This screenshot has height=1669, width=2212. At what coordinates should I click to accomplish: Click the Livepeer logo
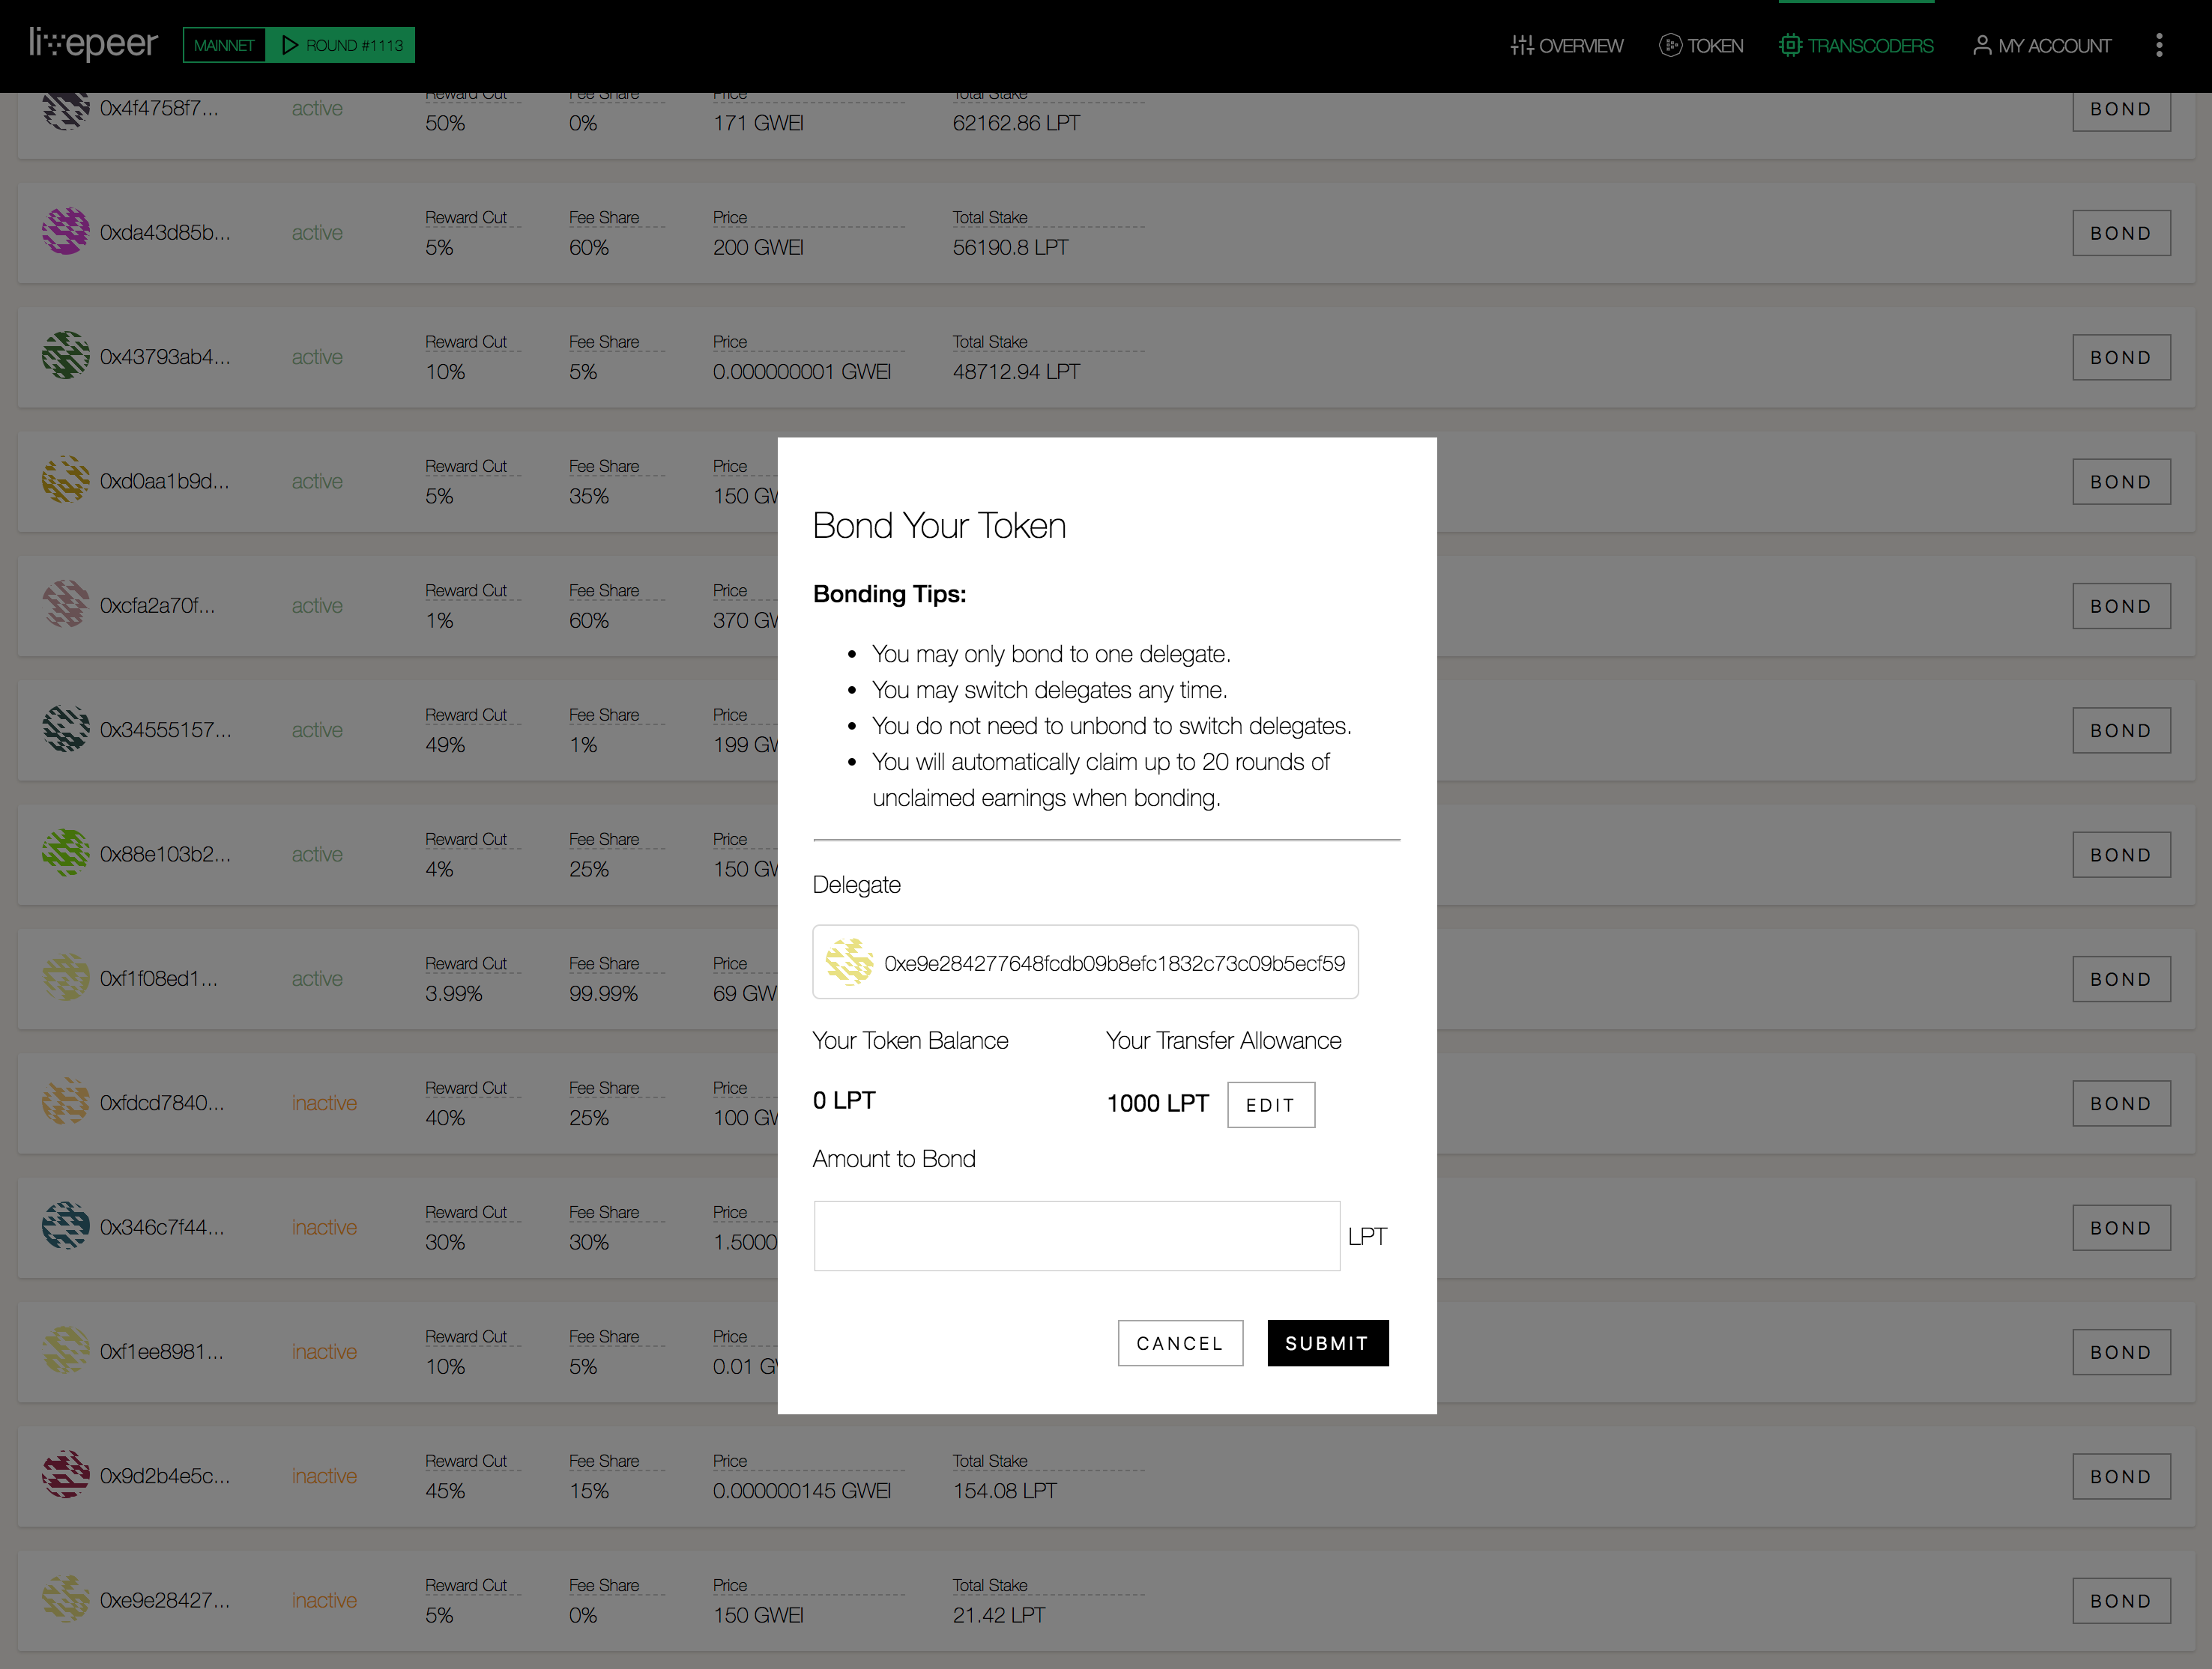pos(93,44)
